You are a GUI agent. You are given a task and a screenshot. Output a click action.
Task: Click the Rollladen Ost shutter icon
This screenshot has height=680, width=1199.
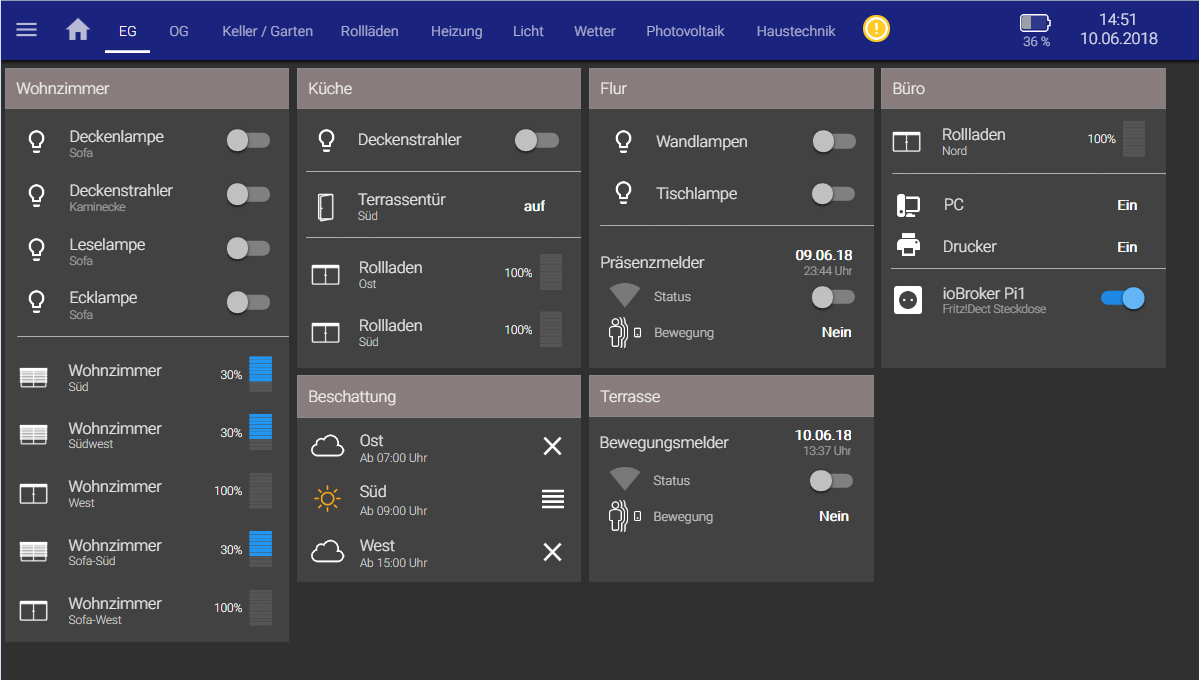[x=326, y=275]
